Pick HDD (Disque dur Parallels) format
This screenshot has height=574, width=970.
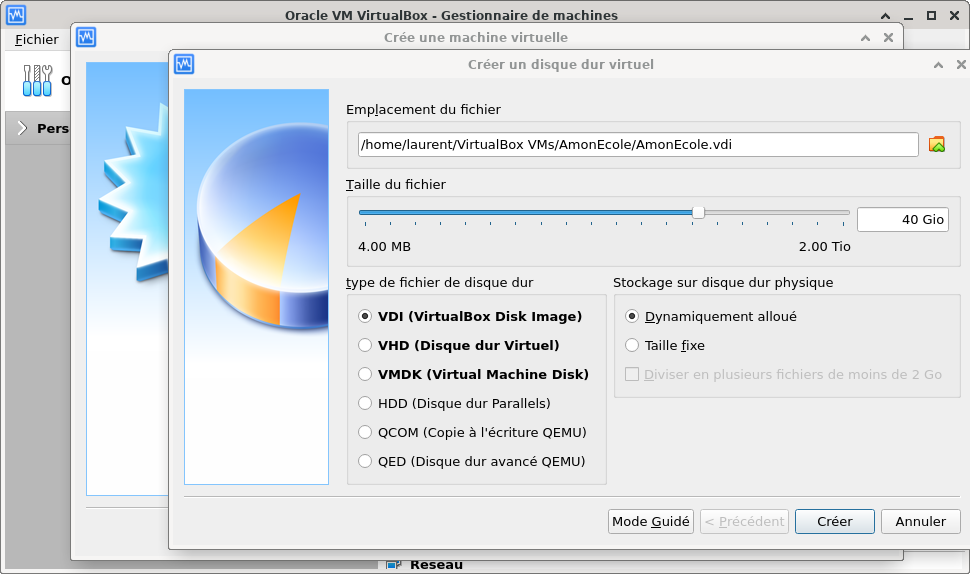pos(454,403)
